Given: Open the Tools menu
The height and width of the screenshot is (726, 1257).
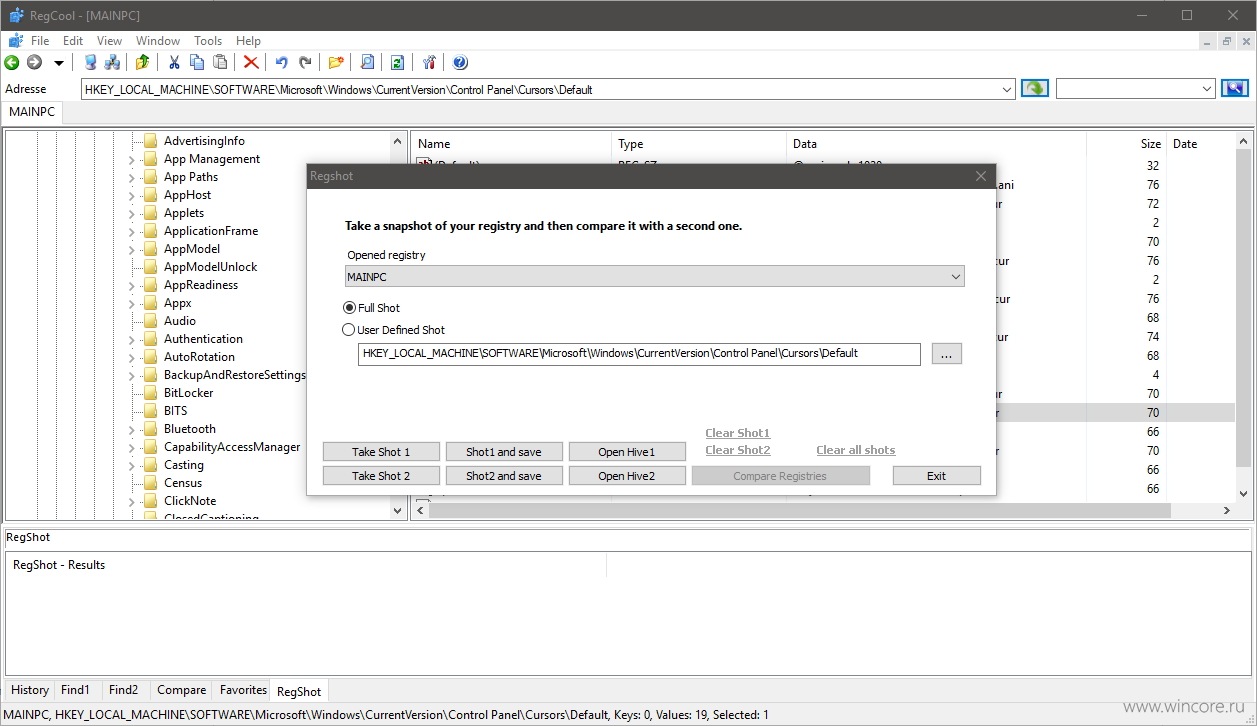Looking at the screenshot, I should (x=208, y=41).
